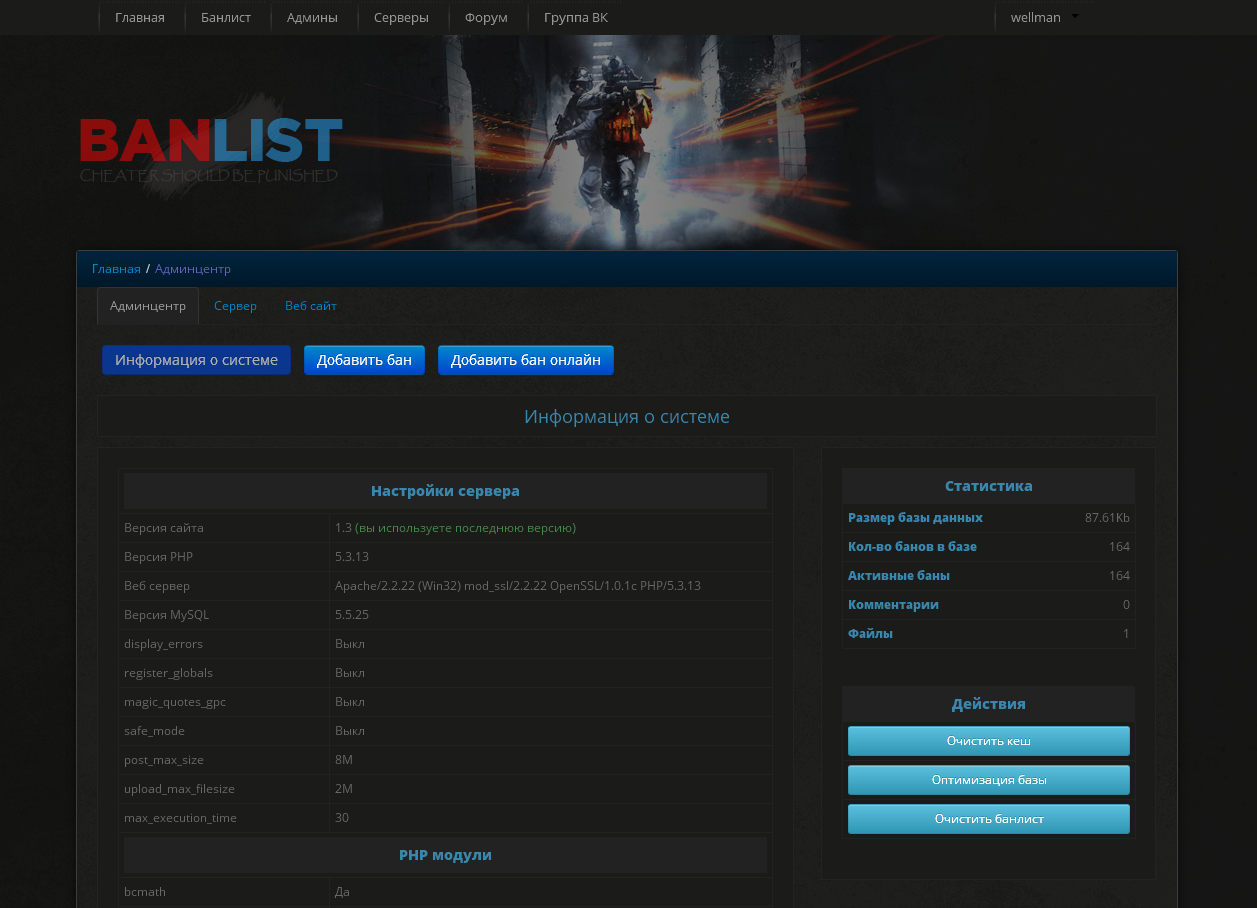Click the Админцентр breadcrumb link
This screenshot has height=908, width=1257.
(193, 269)
